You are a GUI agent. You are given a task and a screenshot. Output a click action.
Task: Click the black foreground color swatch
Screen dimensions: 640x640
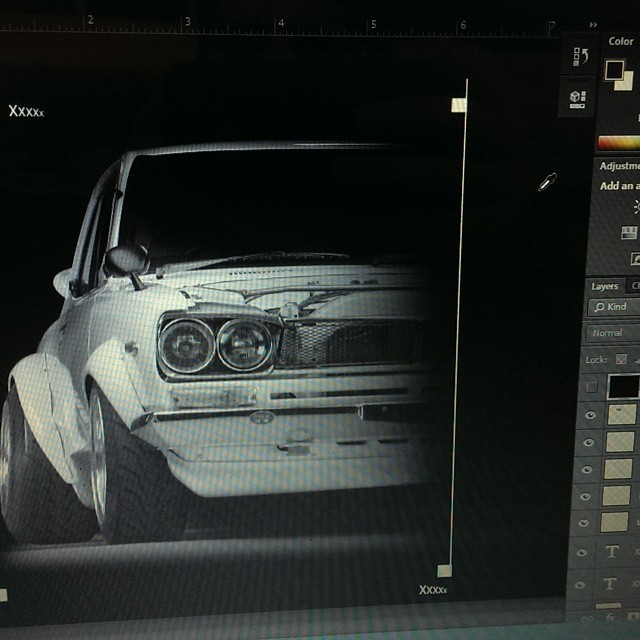614,70
